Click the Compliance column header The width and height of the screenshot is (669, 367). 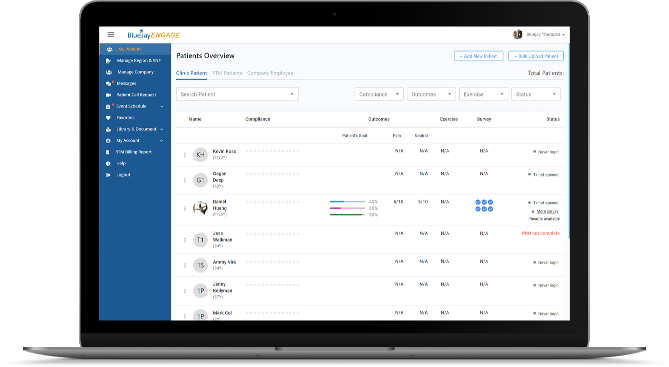click(x=258, y=119)
